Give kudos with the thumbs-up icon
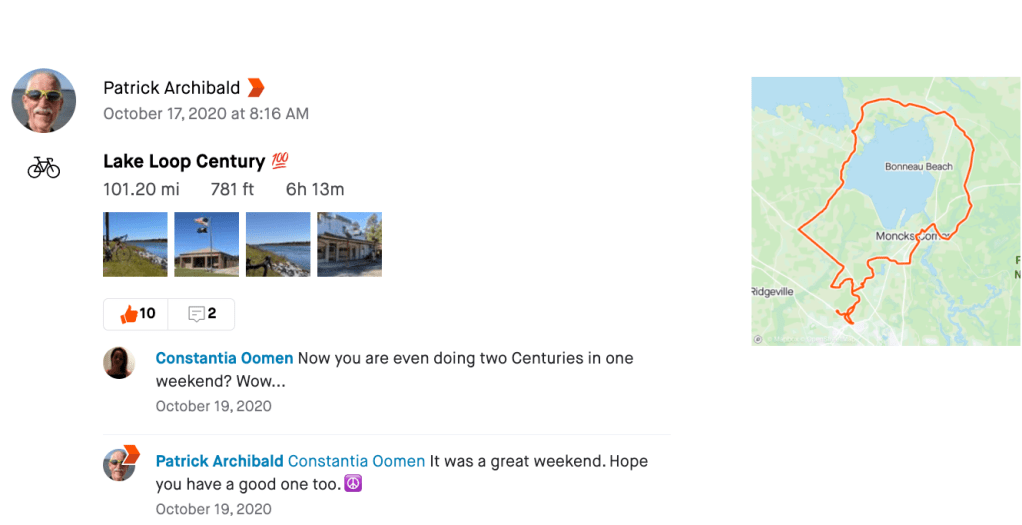The image size is (1022, 525). tap(129, 314)
